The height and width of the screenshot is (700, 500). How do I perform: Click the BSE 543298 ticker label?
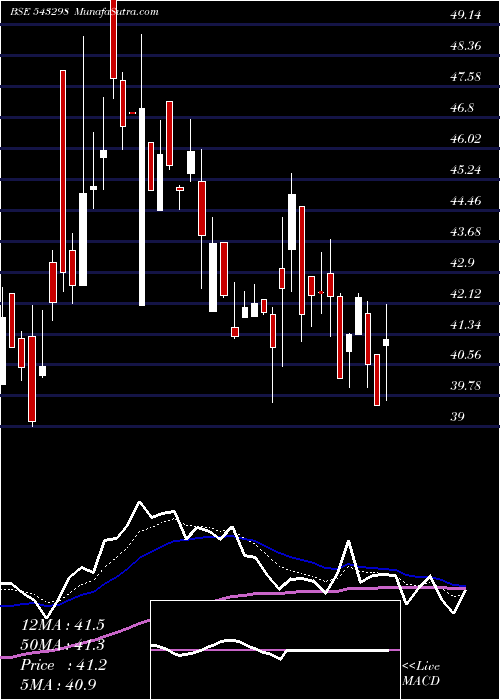[39, 12]
